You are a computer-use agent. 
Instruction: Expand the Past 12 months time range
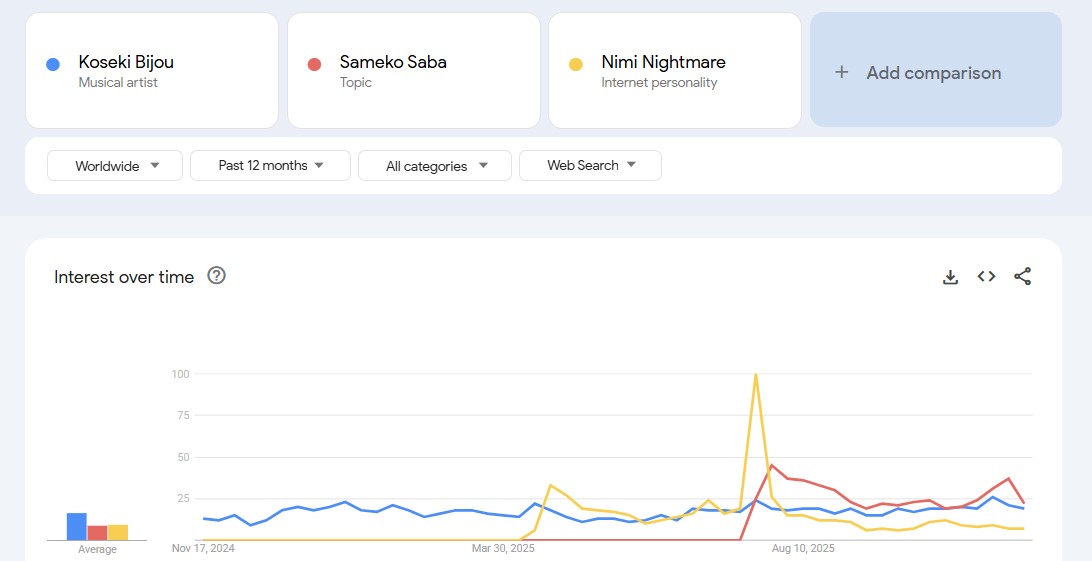click(x=270, y=166)
